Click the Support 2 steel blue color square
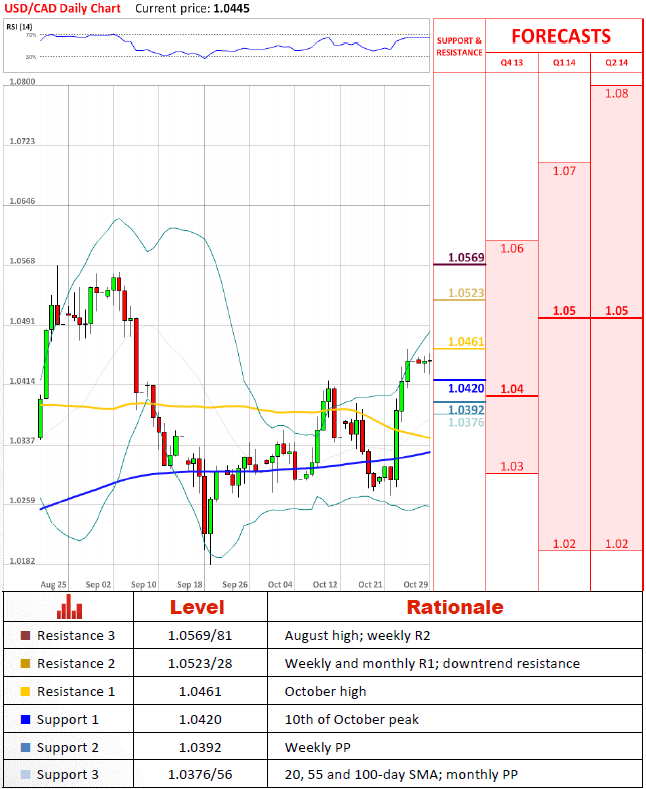Image resolution: width=646 pixels, height=789 pixels. (25, 747)
